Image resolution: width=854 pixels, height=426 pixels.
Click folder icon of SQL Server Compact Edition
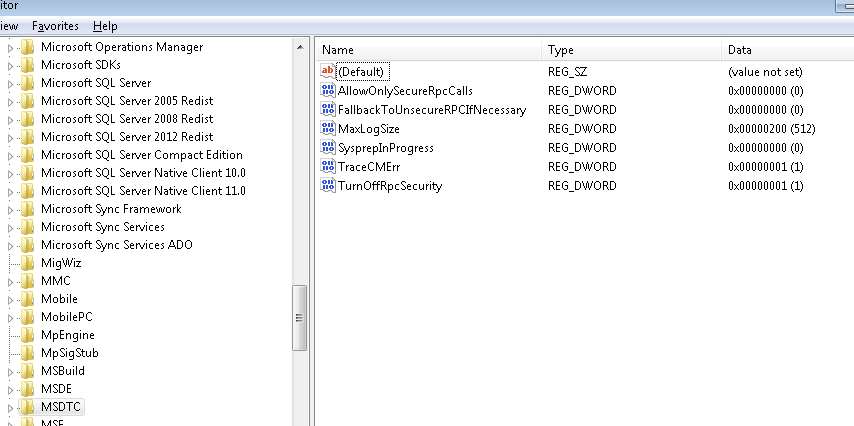[27, 155]
